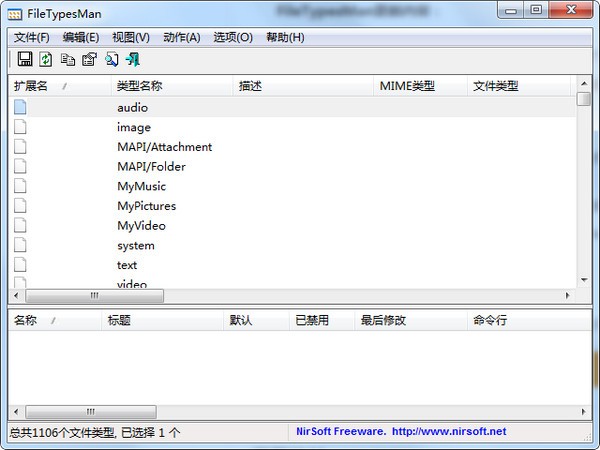
Task: Click the Refresh toolbar icon
Action: [x=46, y=59]
